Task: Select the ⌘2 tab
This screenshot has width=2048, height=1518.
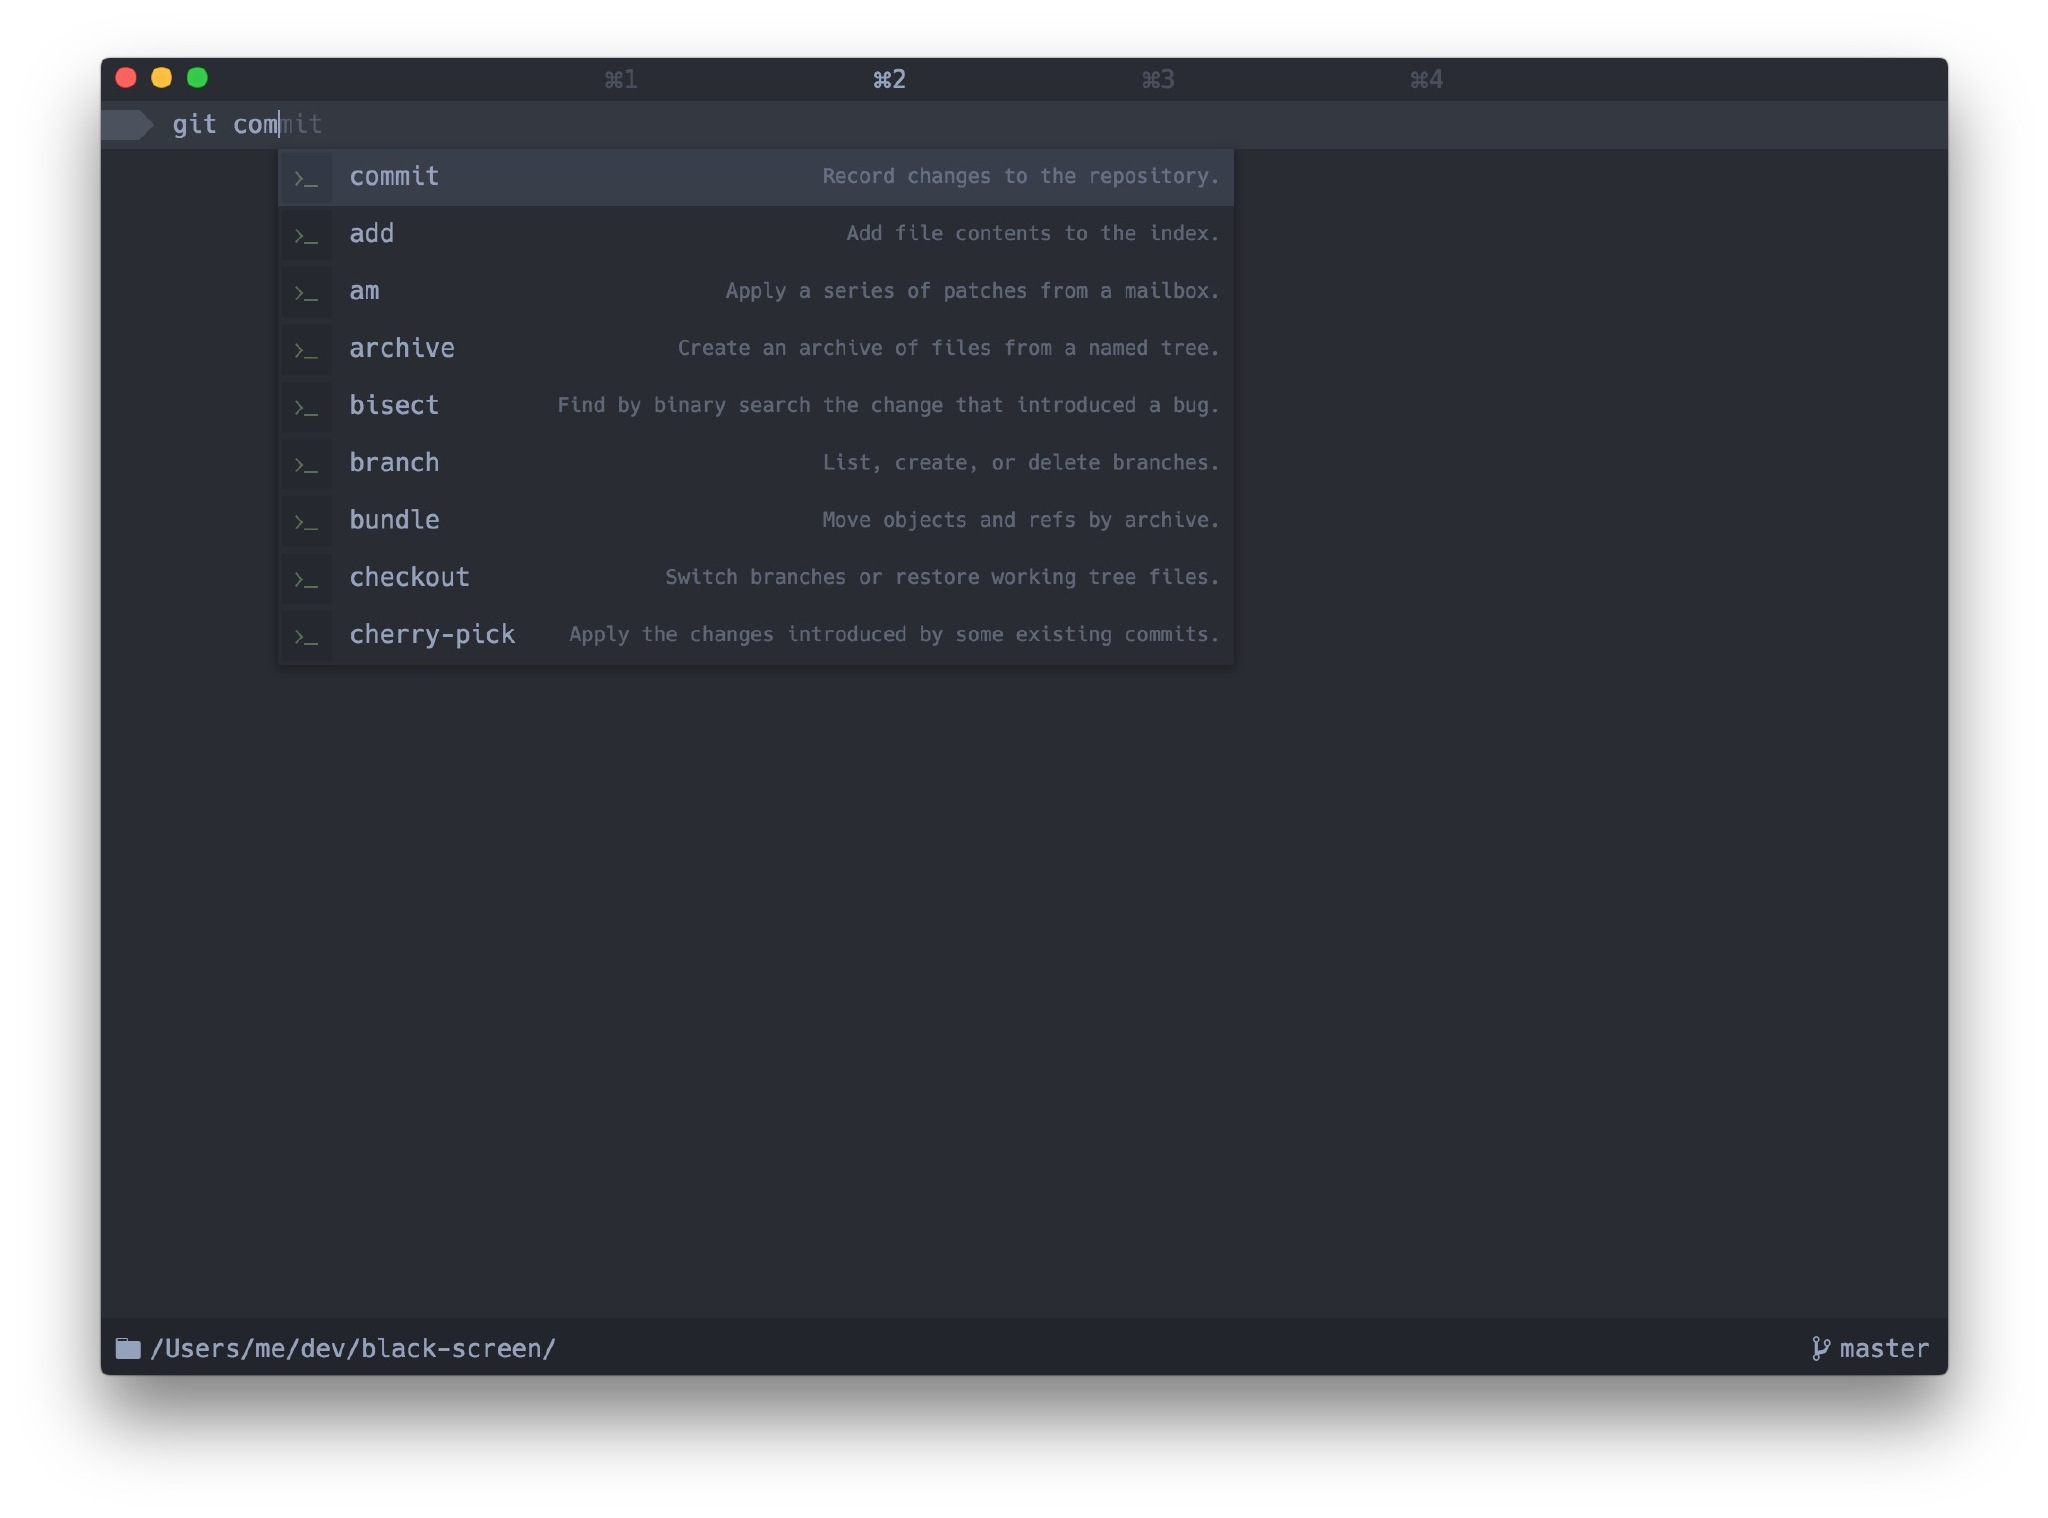Action: [x=889, y=79]
